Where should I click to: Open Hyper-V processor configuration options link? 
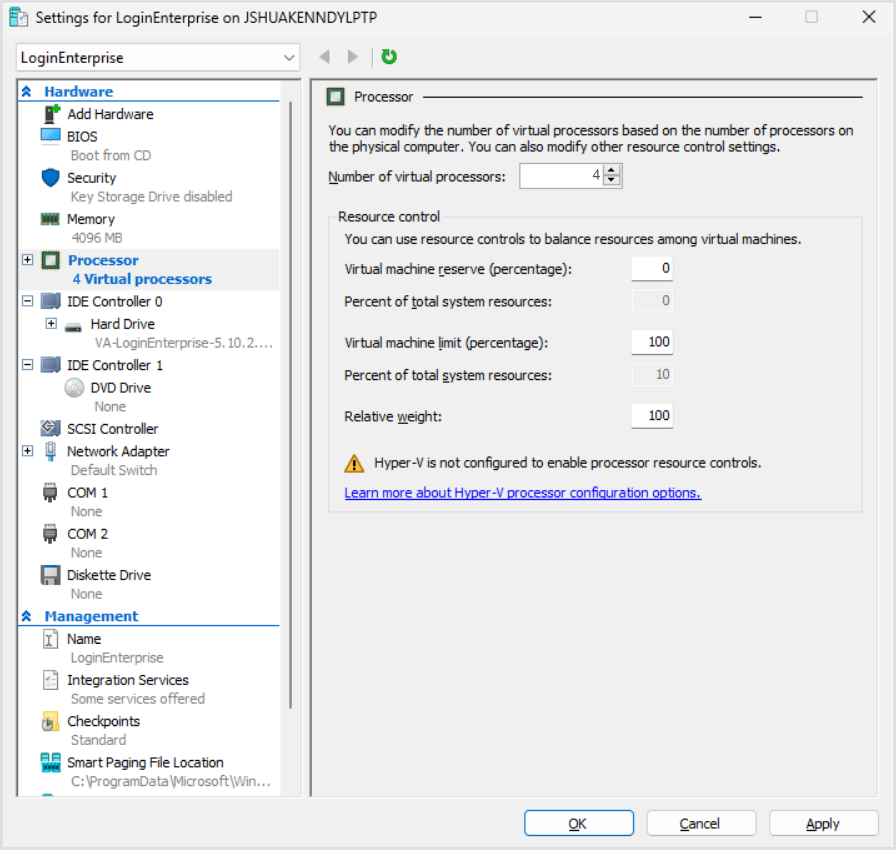(522, 493)
